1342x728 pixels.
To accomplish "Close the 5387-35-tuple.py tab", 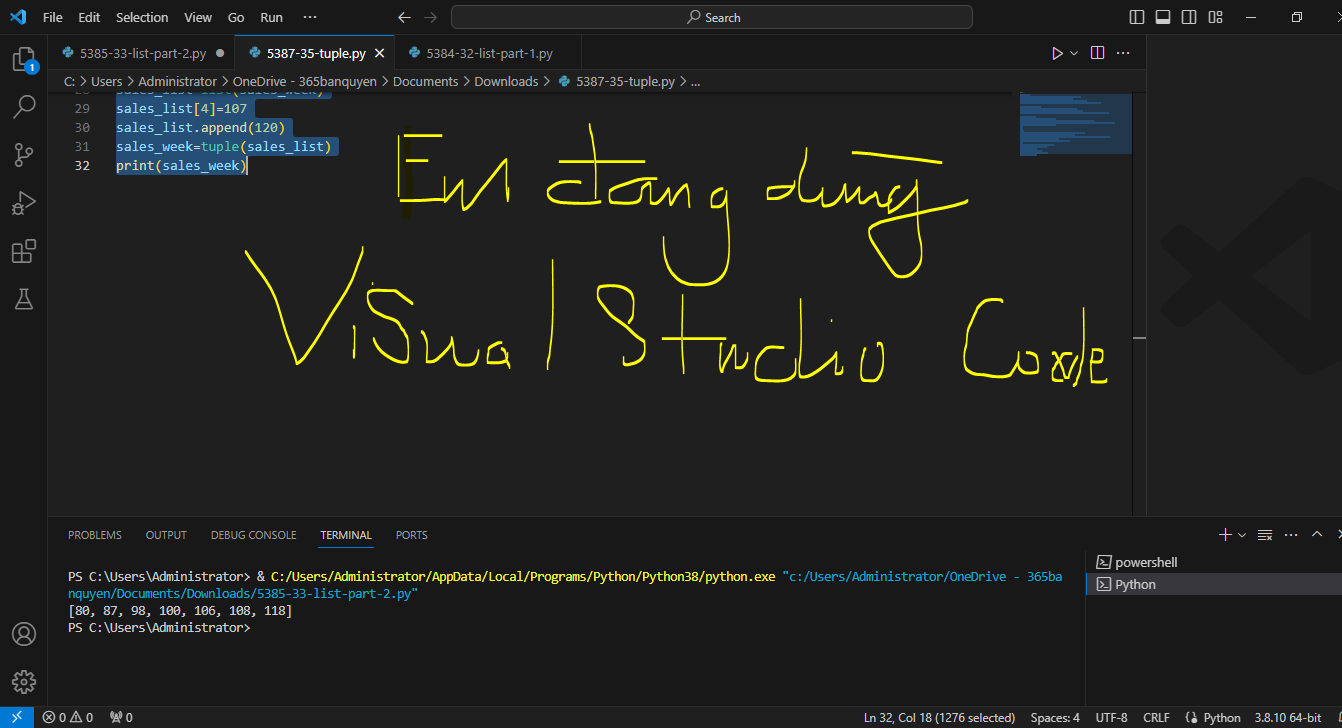I will tap(380, 53).
